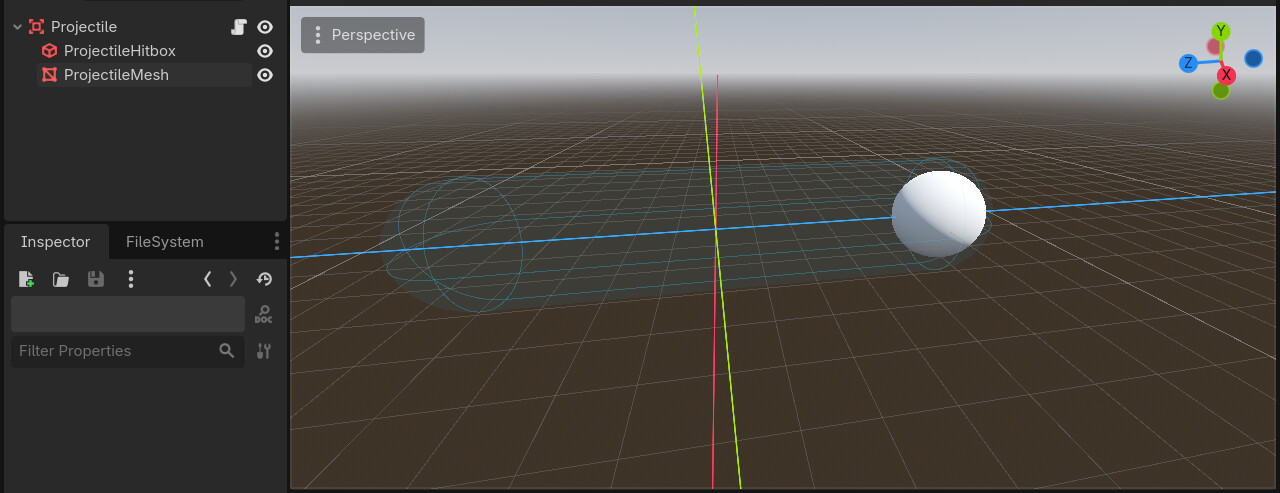Load an existing resource from disk

61,280
